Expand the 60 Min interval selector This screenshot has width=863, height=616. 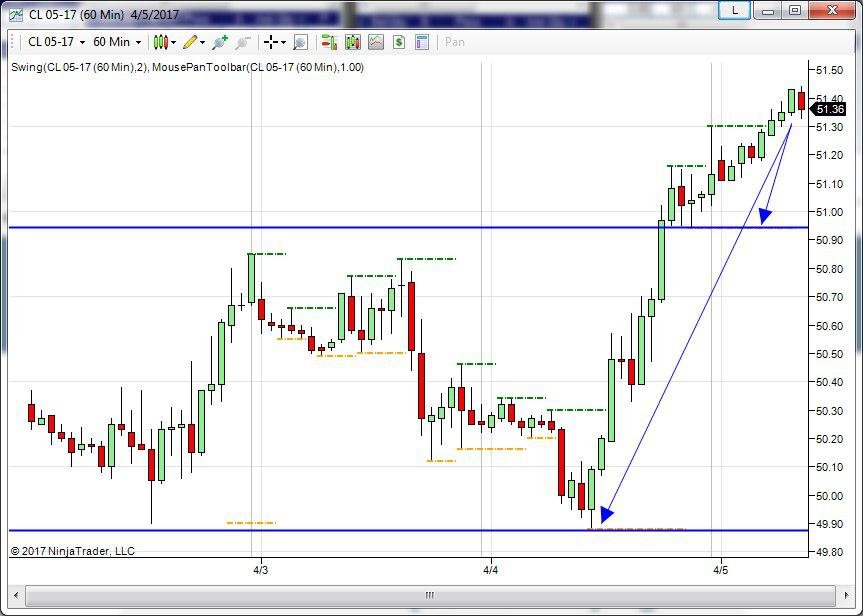(116, 42)
